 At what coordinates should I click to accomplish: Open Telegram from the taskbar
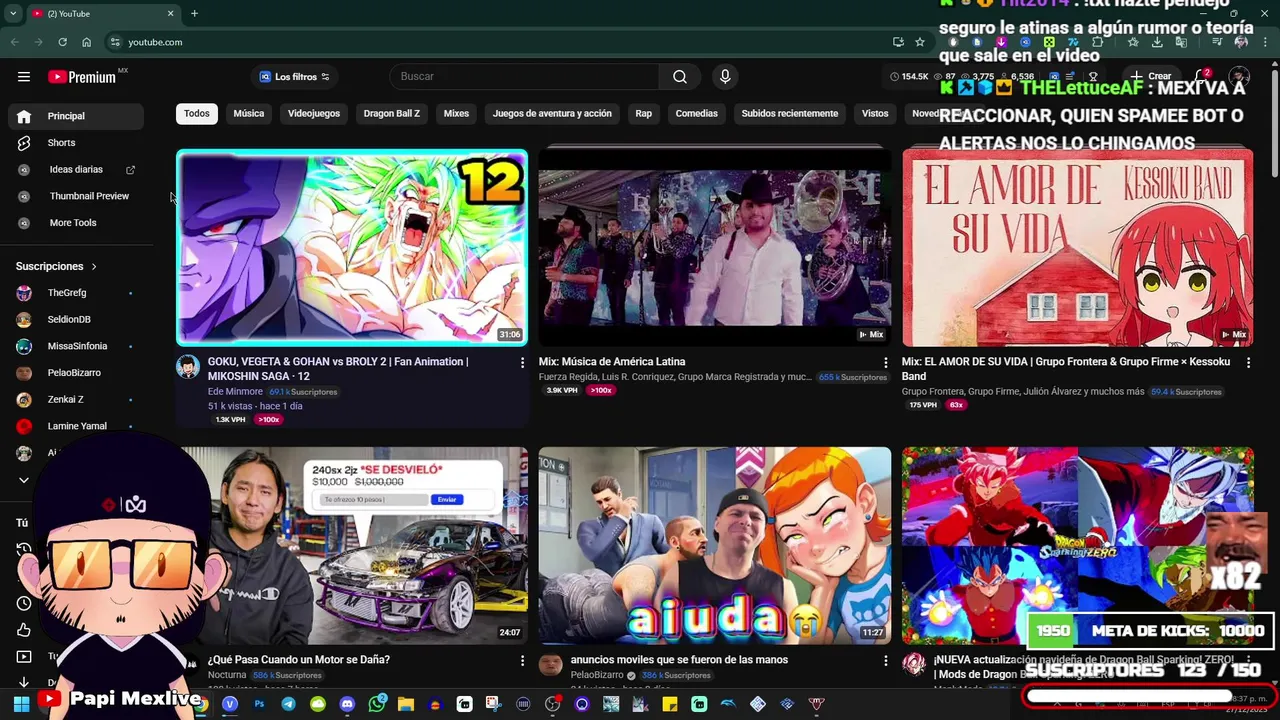[288, 704]
